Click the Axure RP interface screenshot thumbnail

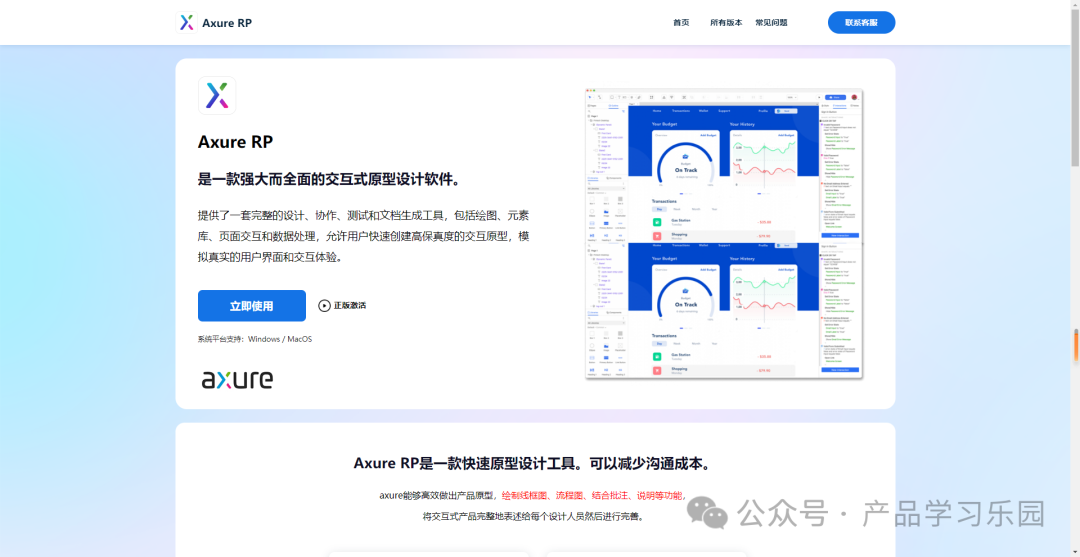(x=724, y=233)
